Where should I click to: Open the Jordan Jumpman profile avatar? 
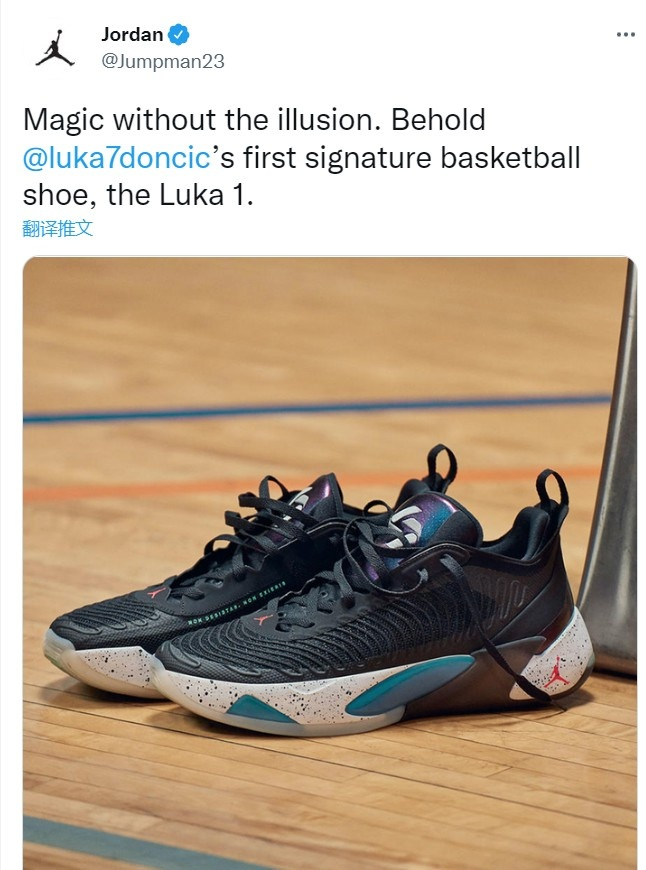click(55, 48)
